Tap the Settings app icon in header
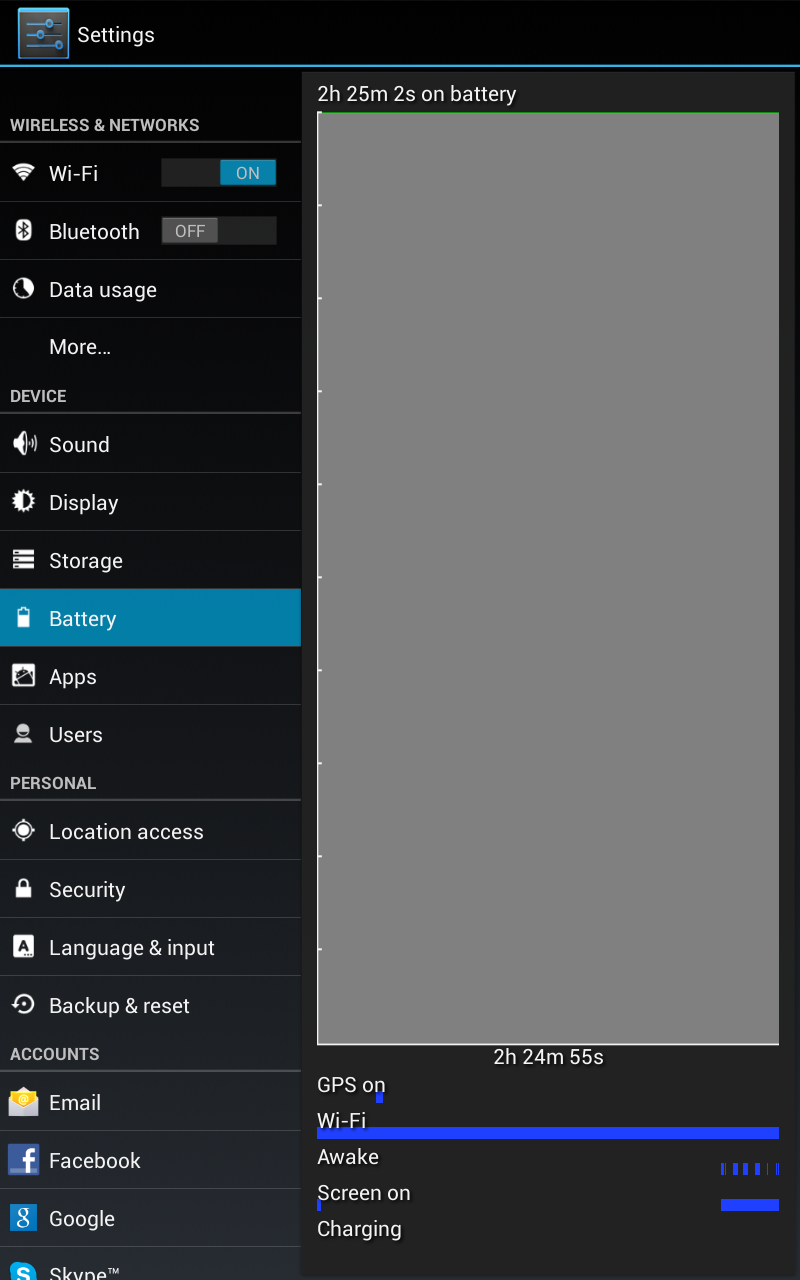 (43, 33)
